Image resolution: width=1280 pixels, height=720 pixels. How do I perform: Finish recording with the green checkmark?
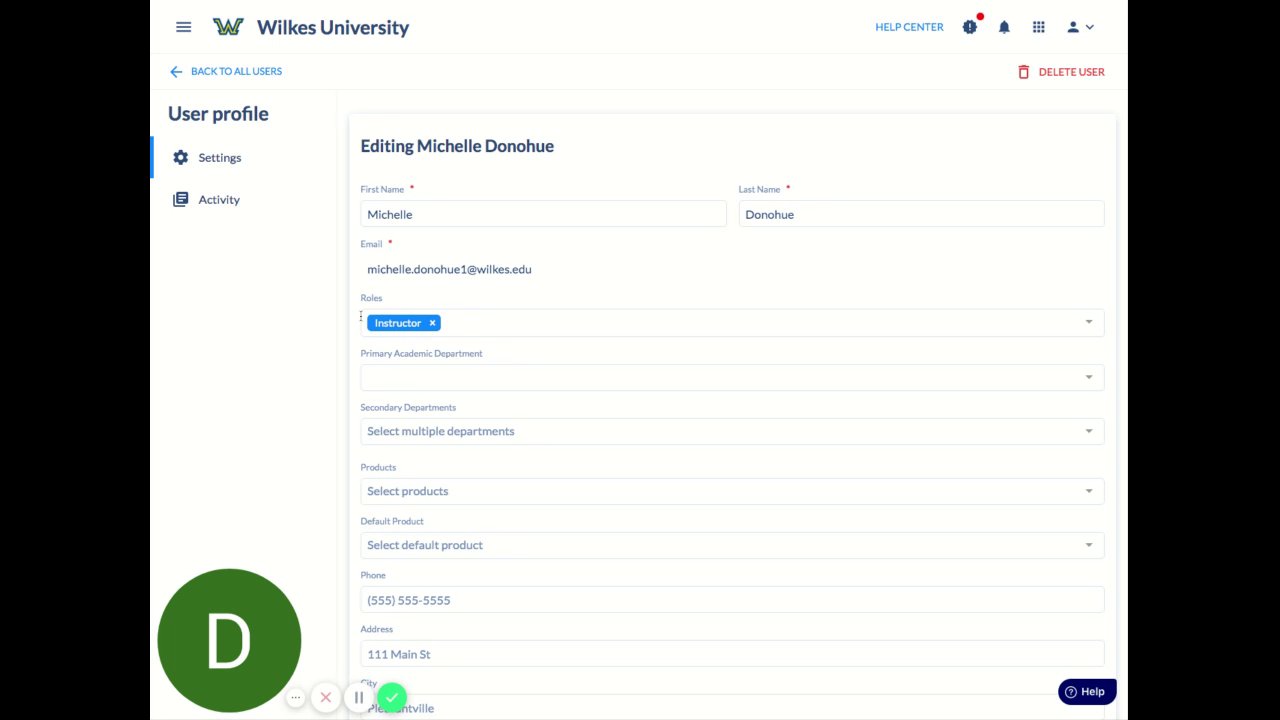(392, 697)
